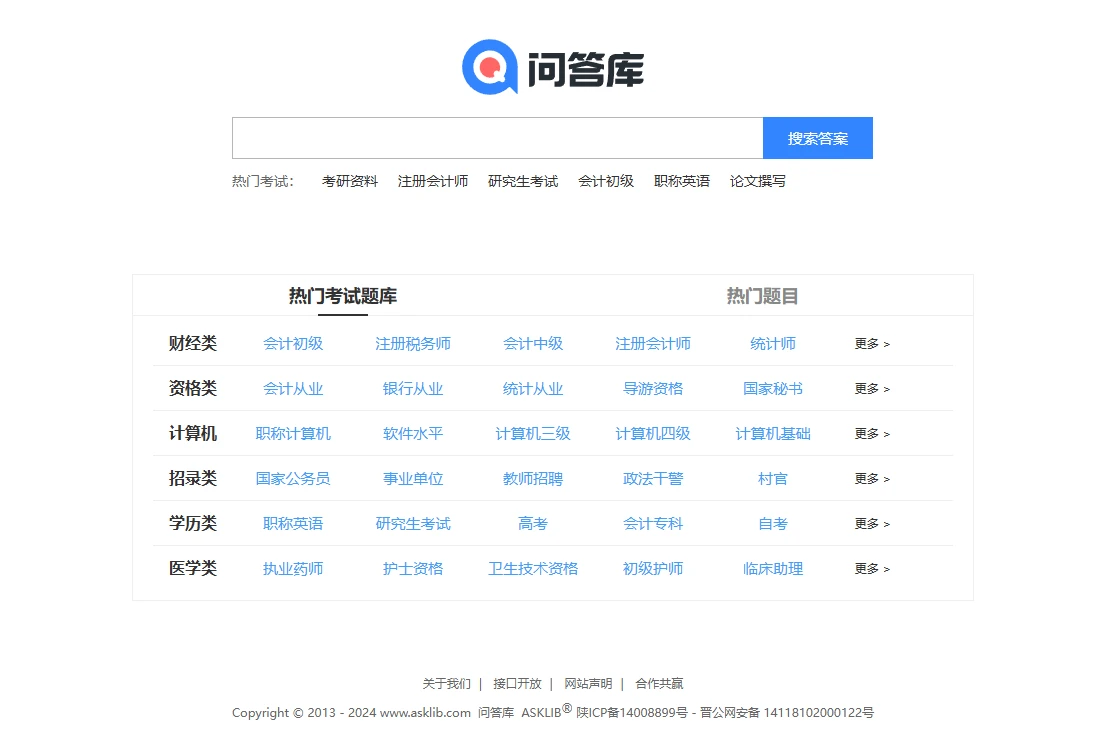Expand more 医学类 exams via 更多
The image size is (1113, 755).
[x=869, y=568]
